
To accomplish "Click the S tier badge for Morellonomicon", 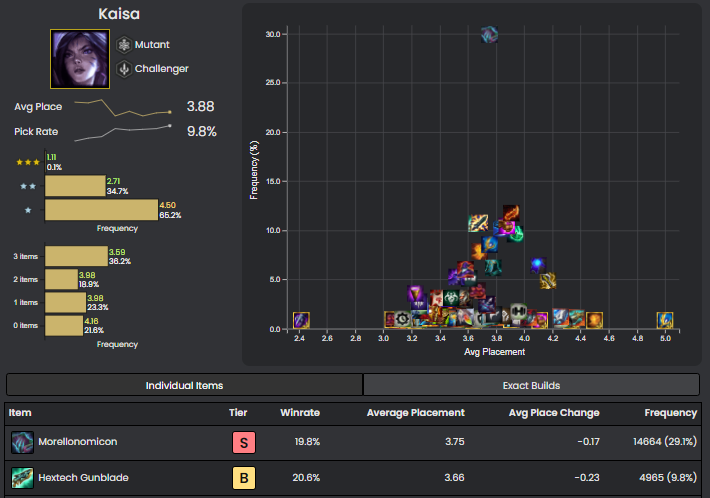I will (243, 442).
